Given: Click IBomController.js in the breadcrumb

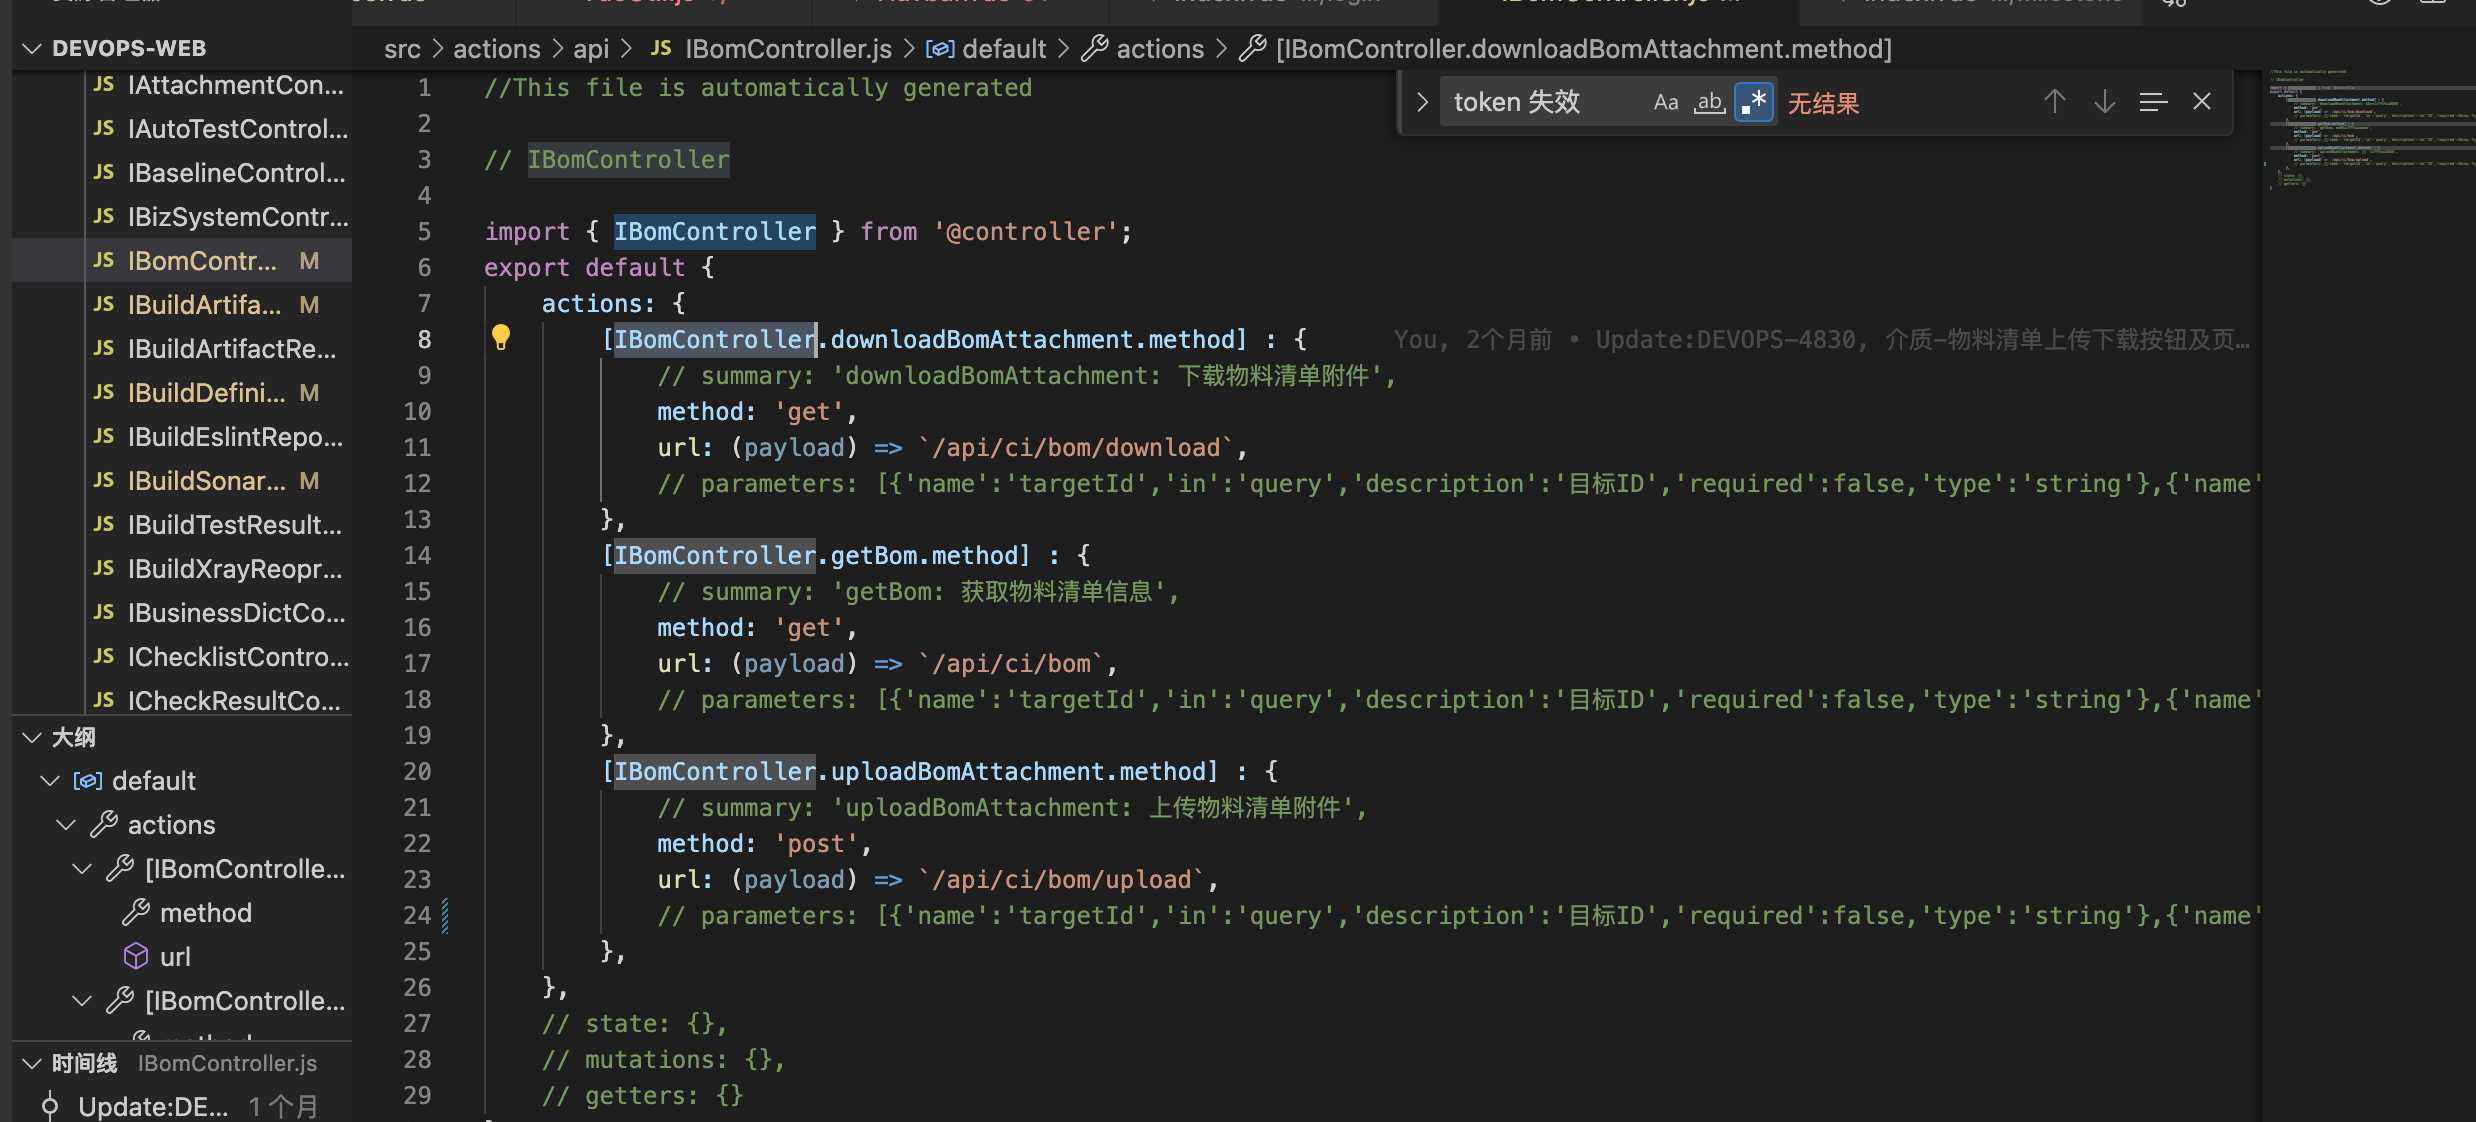Looking at the screenshot, I should (787, 49).
